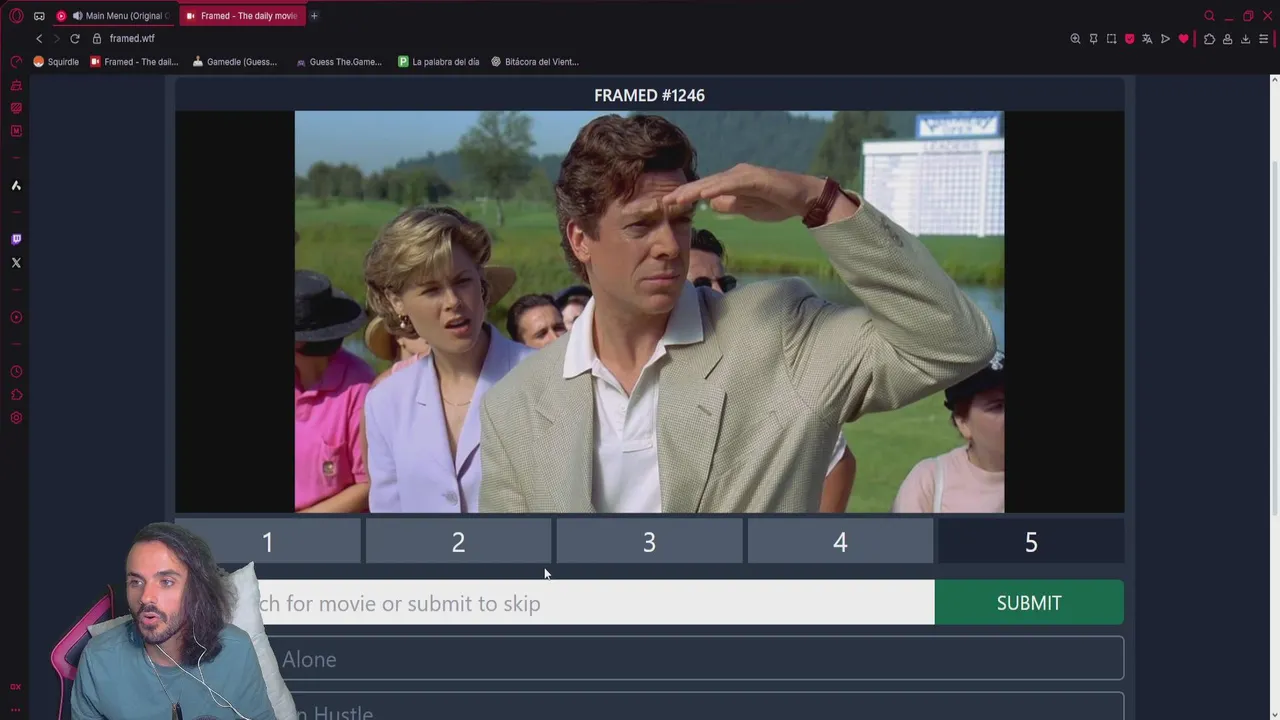Open the zoom magnifier toolbar icon
Viewport: 1280px width, 720px height.
coord(1075,39)
